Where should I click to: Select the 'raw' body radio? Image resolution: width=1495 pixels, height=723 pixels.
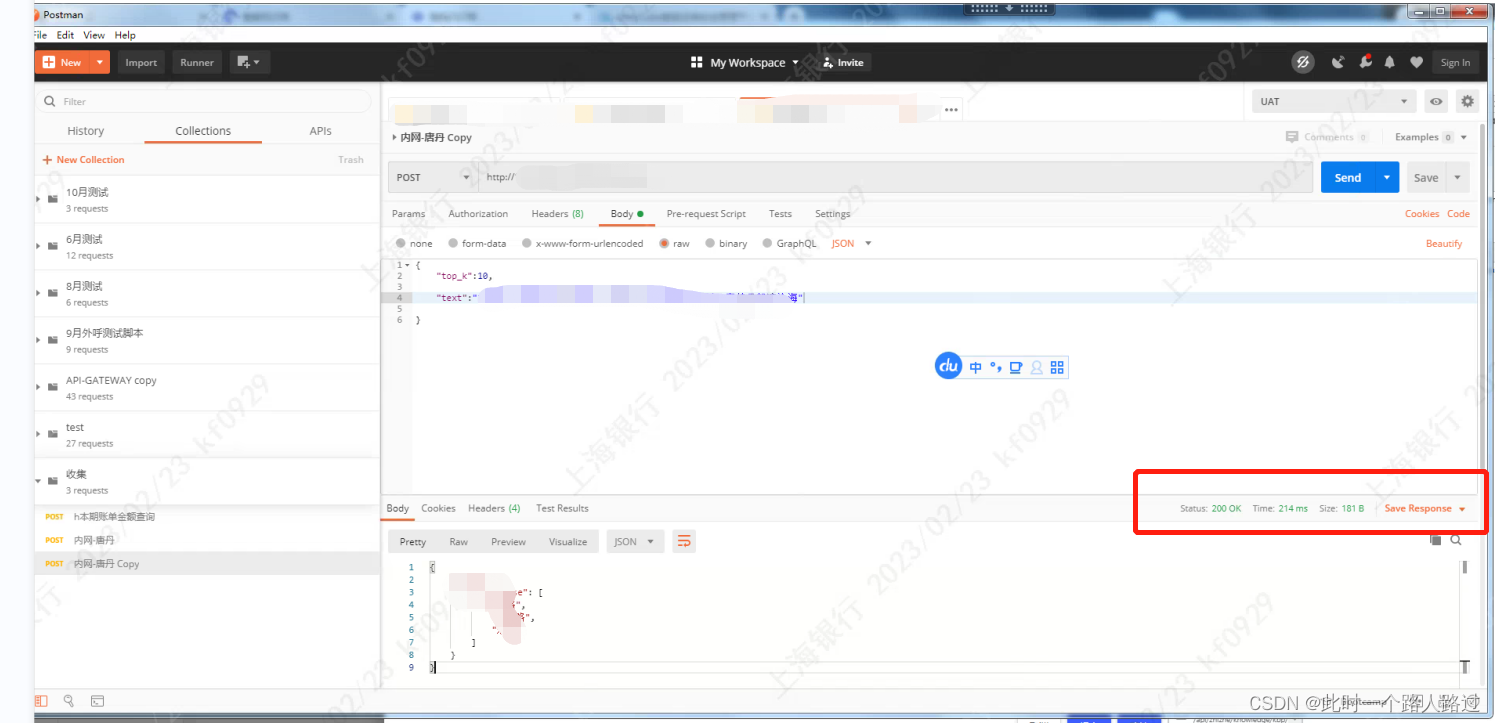(x=664, y=243)
